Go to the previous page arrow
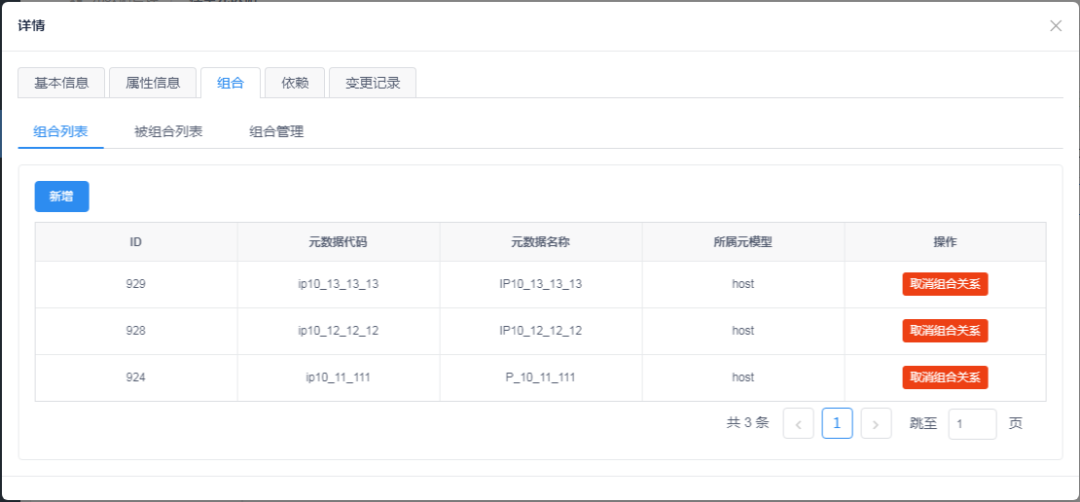The height and width of the screenshot is (502, 1080). coord(798,423)
